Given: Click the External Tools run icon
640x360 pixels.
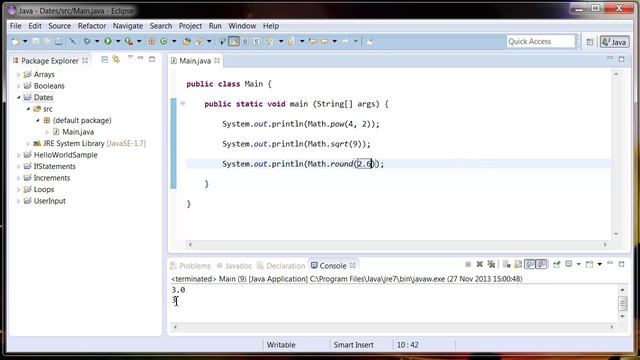Looking at the screenshot, I should 129,41.
